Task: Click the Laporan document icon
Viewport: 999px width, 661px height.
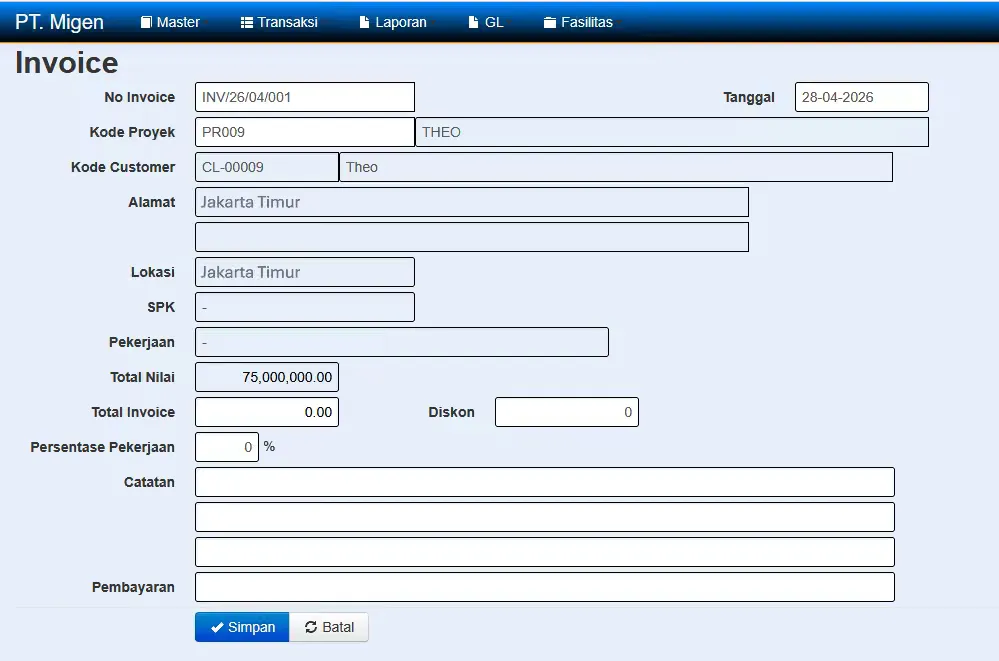Action: (364, 22)
